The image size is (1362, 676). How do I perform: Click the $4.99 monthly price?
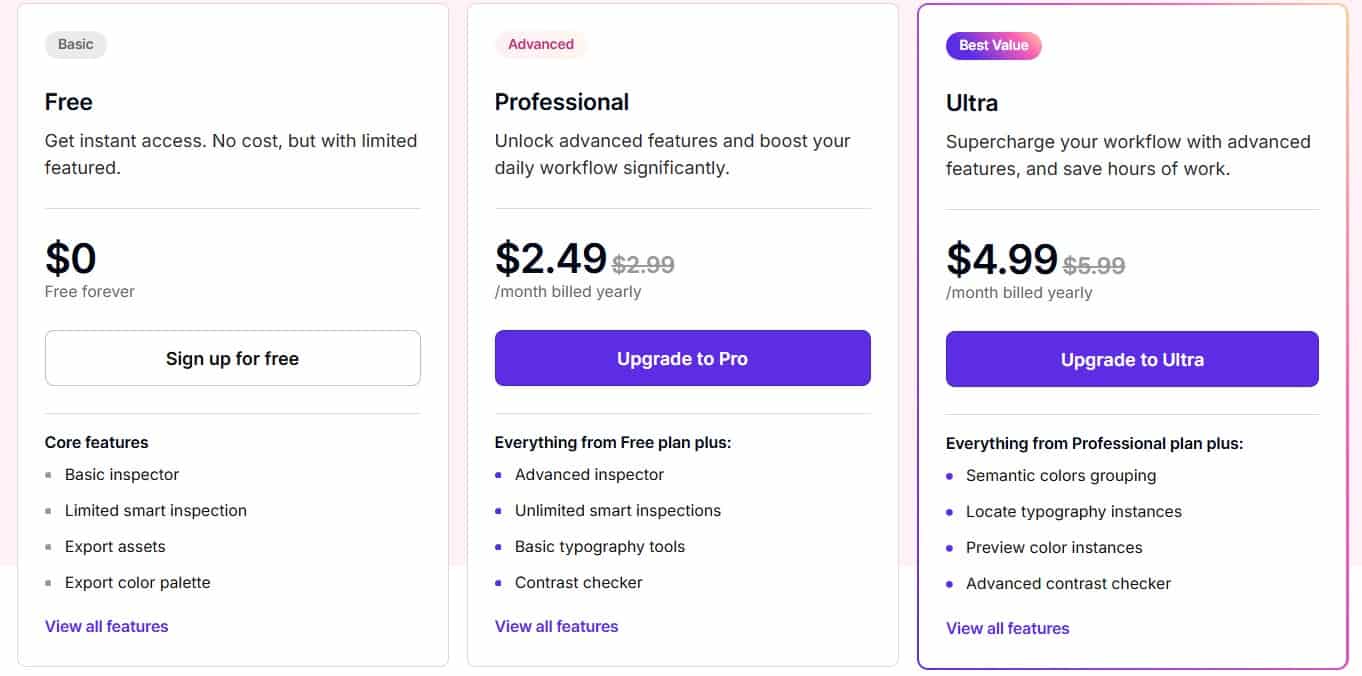pos(1001,260)
